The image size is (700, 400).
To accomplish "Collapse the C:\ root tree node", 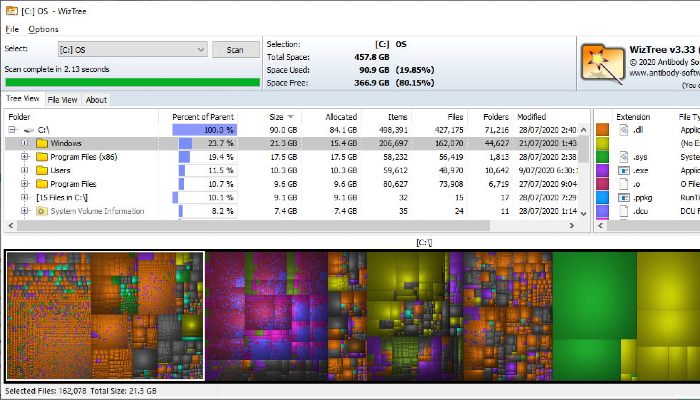I will coord(12,130).
